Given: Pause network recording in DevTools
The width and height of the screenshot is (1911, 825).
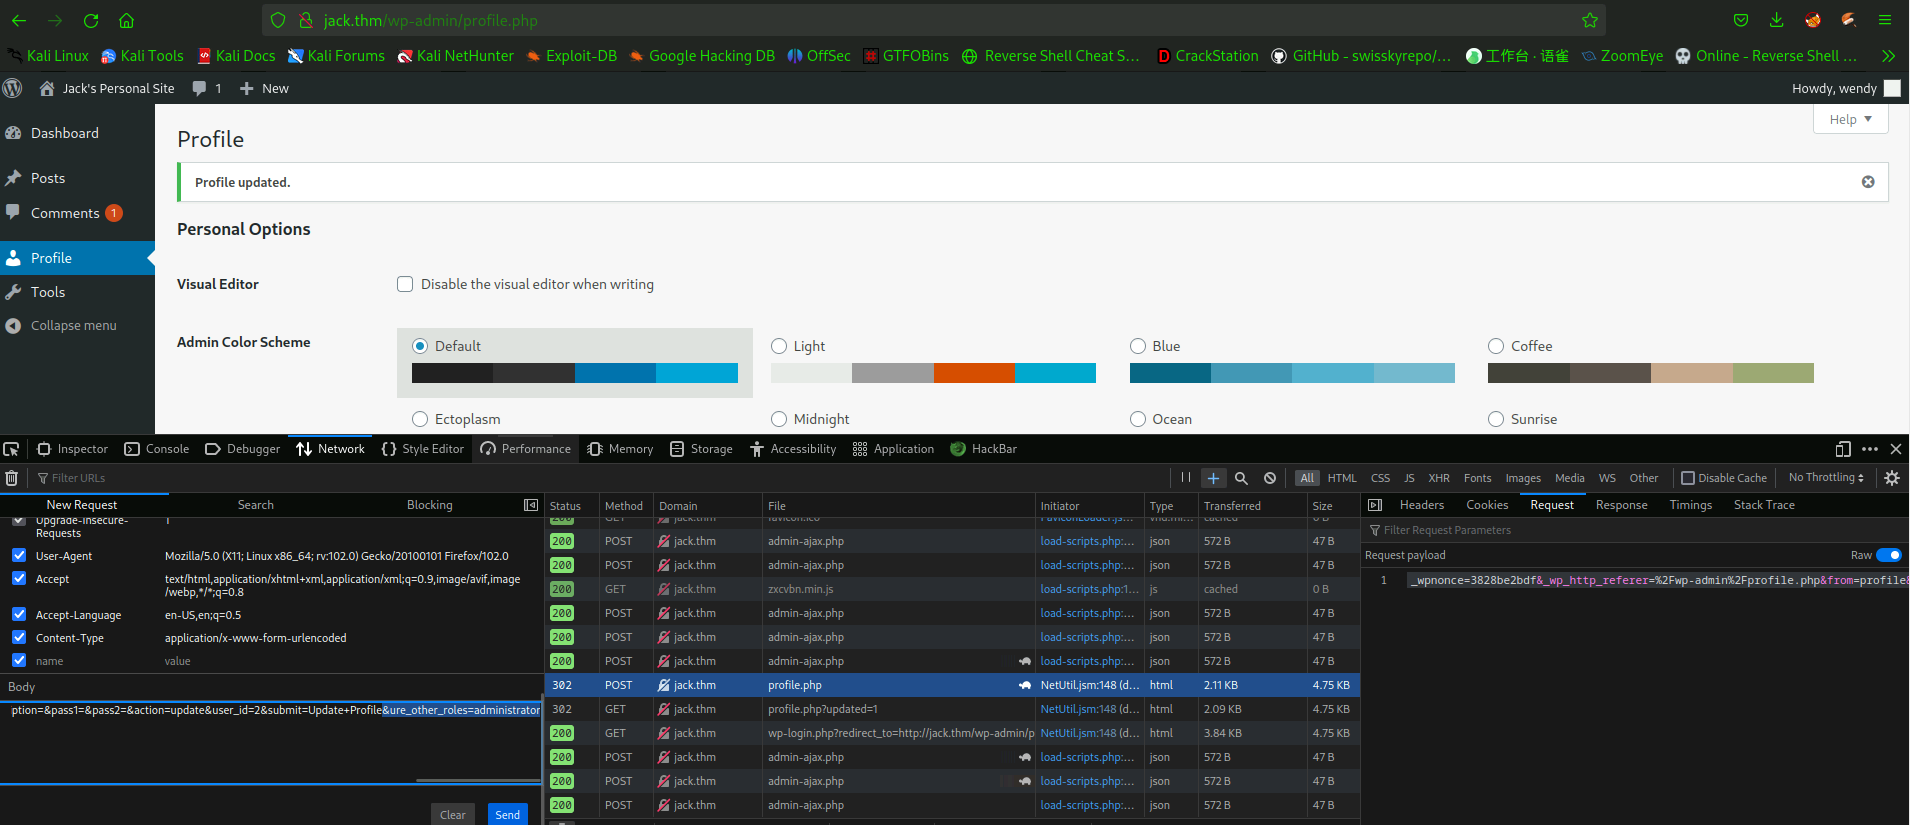Looking at the screenshot, I should pyautogui.click(x=1185, y=478).
